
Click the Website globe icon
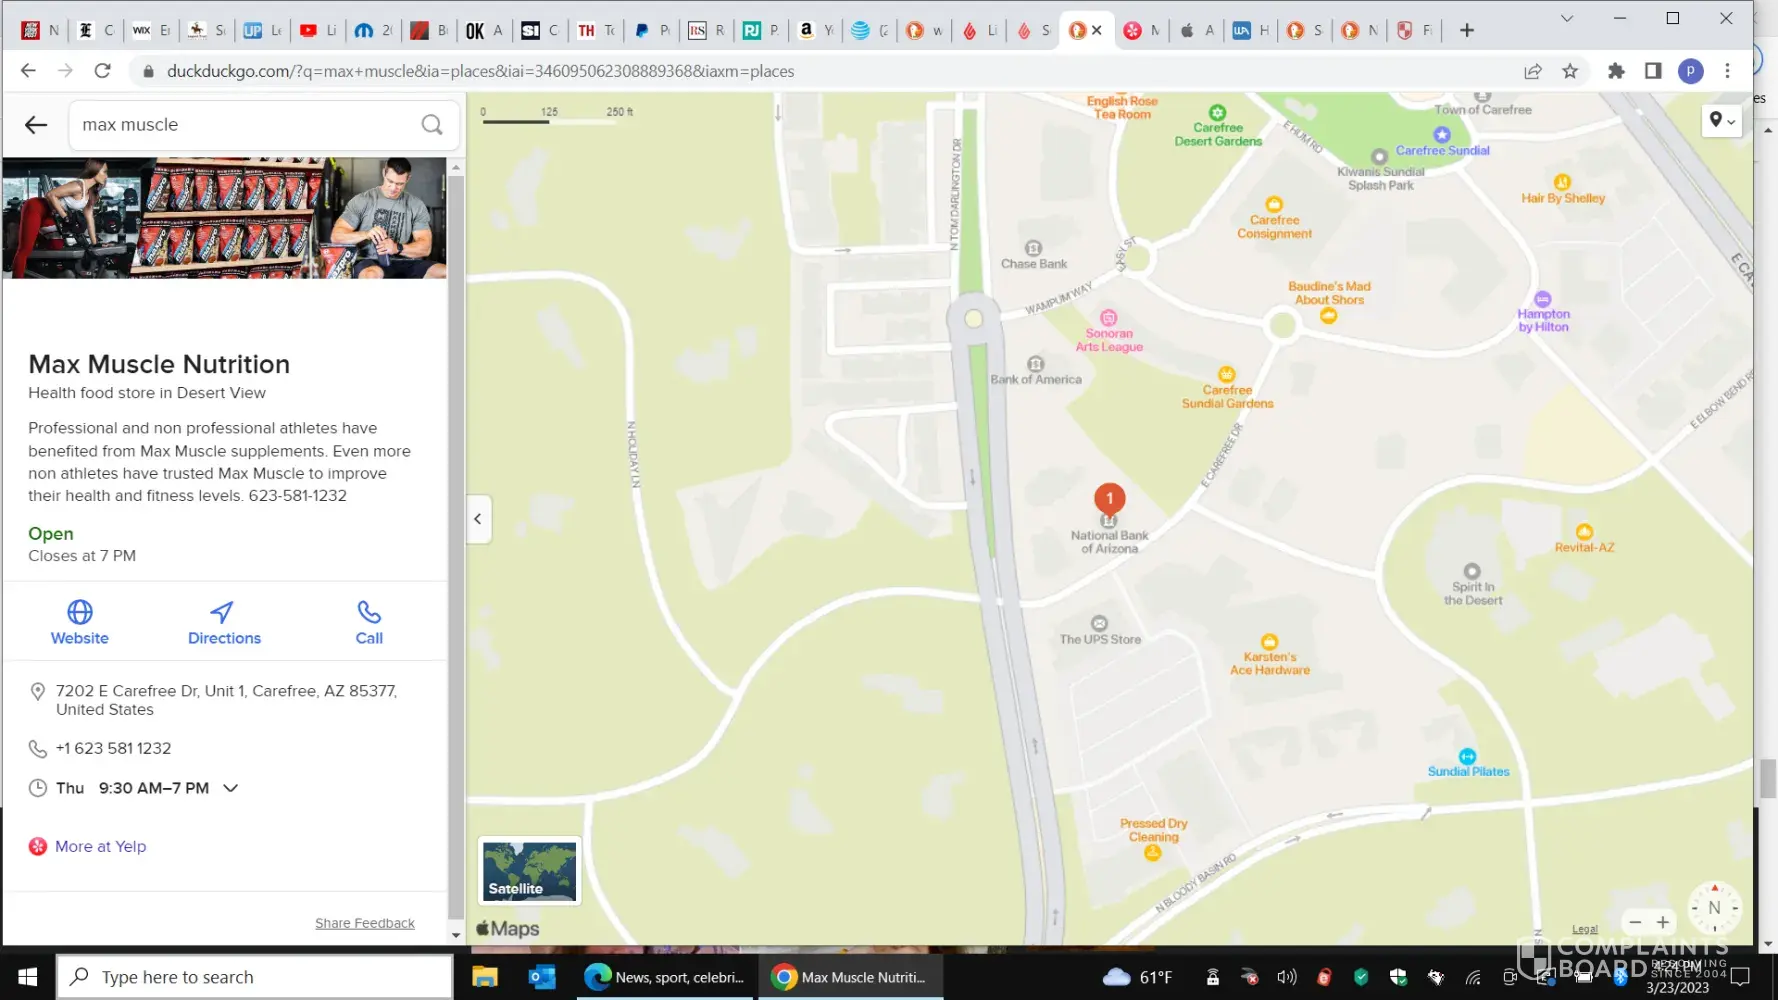[x=80, y=612]
